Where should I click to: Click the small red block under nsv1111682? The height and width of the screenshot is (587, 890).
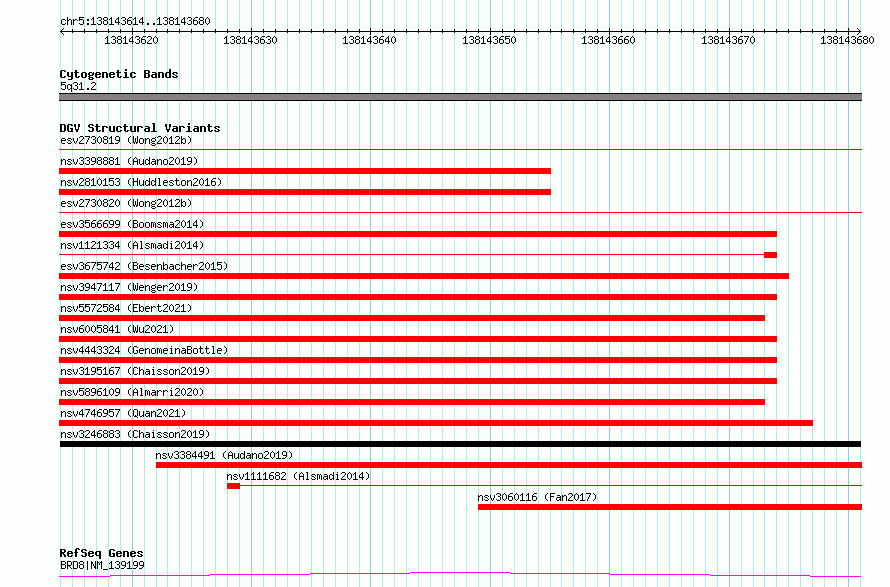click(233, 486)
